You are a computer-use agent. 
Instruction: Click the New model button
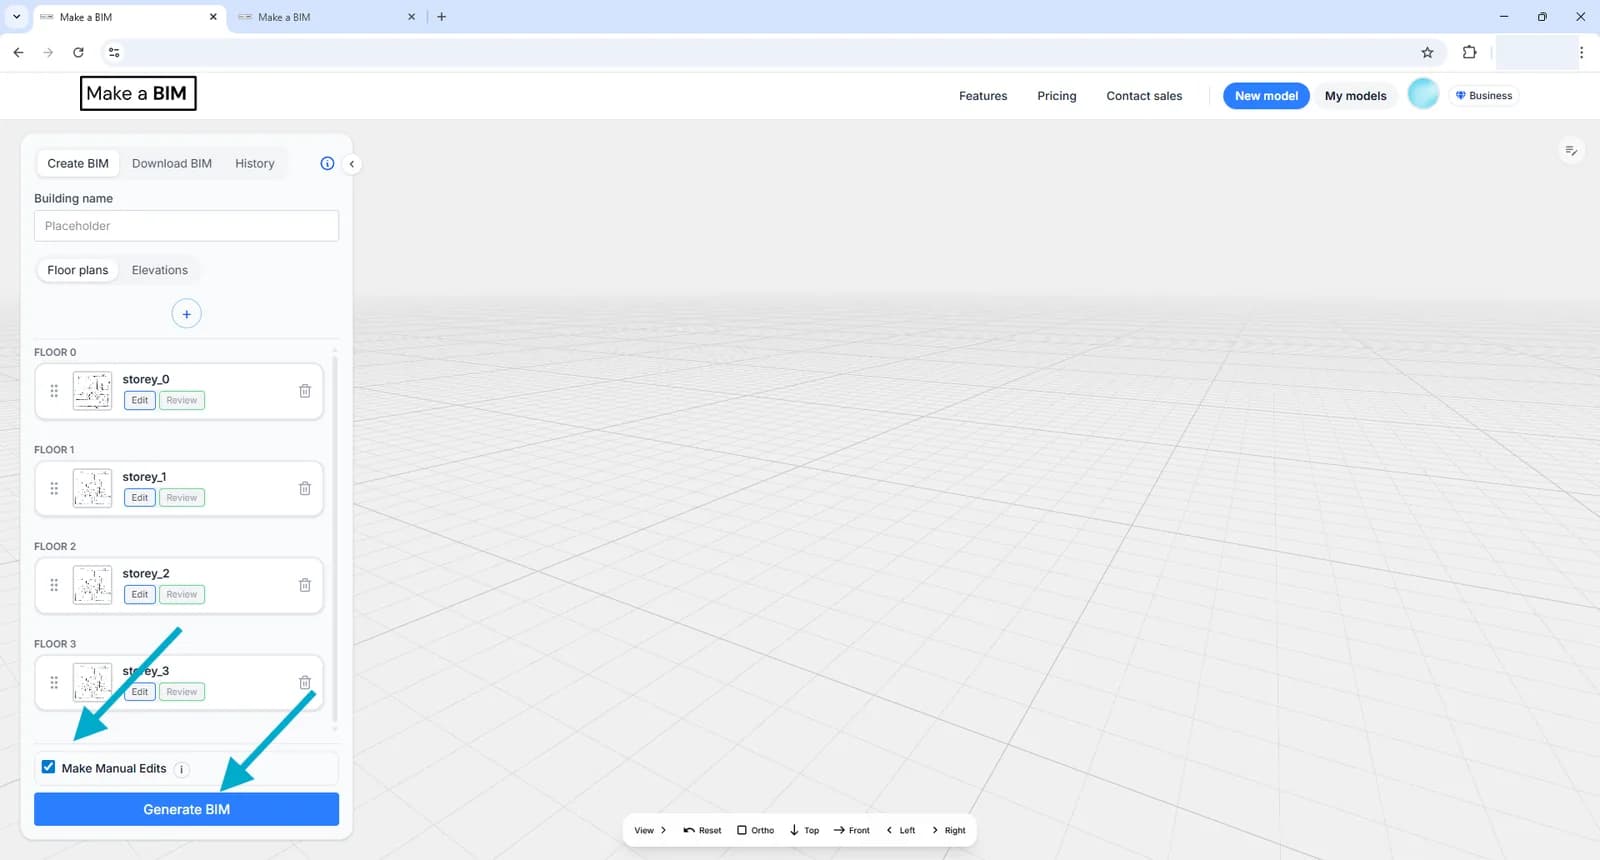1266,96
